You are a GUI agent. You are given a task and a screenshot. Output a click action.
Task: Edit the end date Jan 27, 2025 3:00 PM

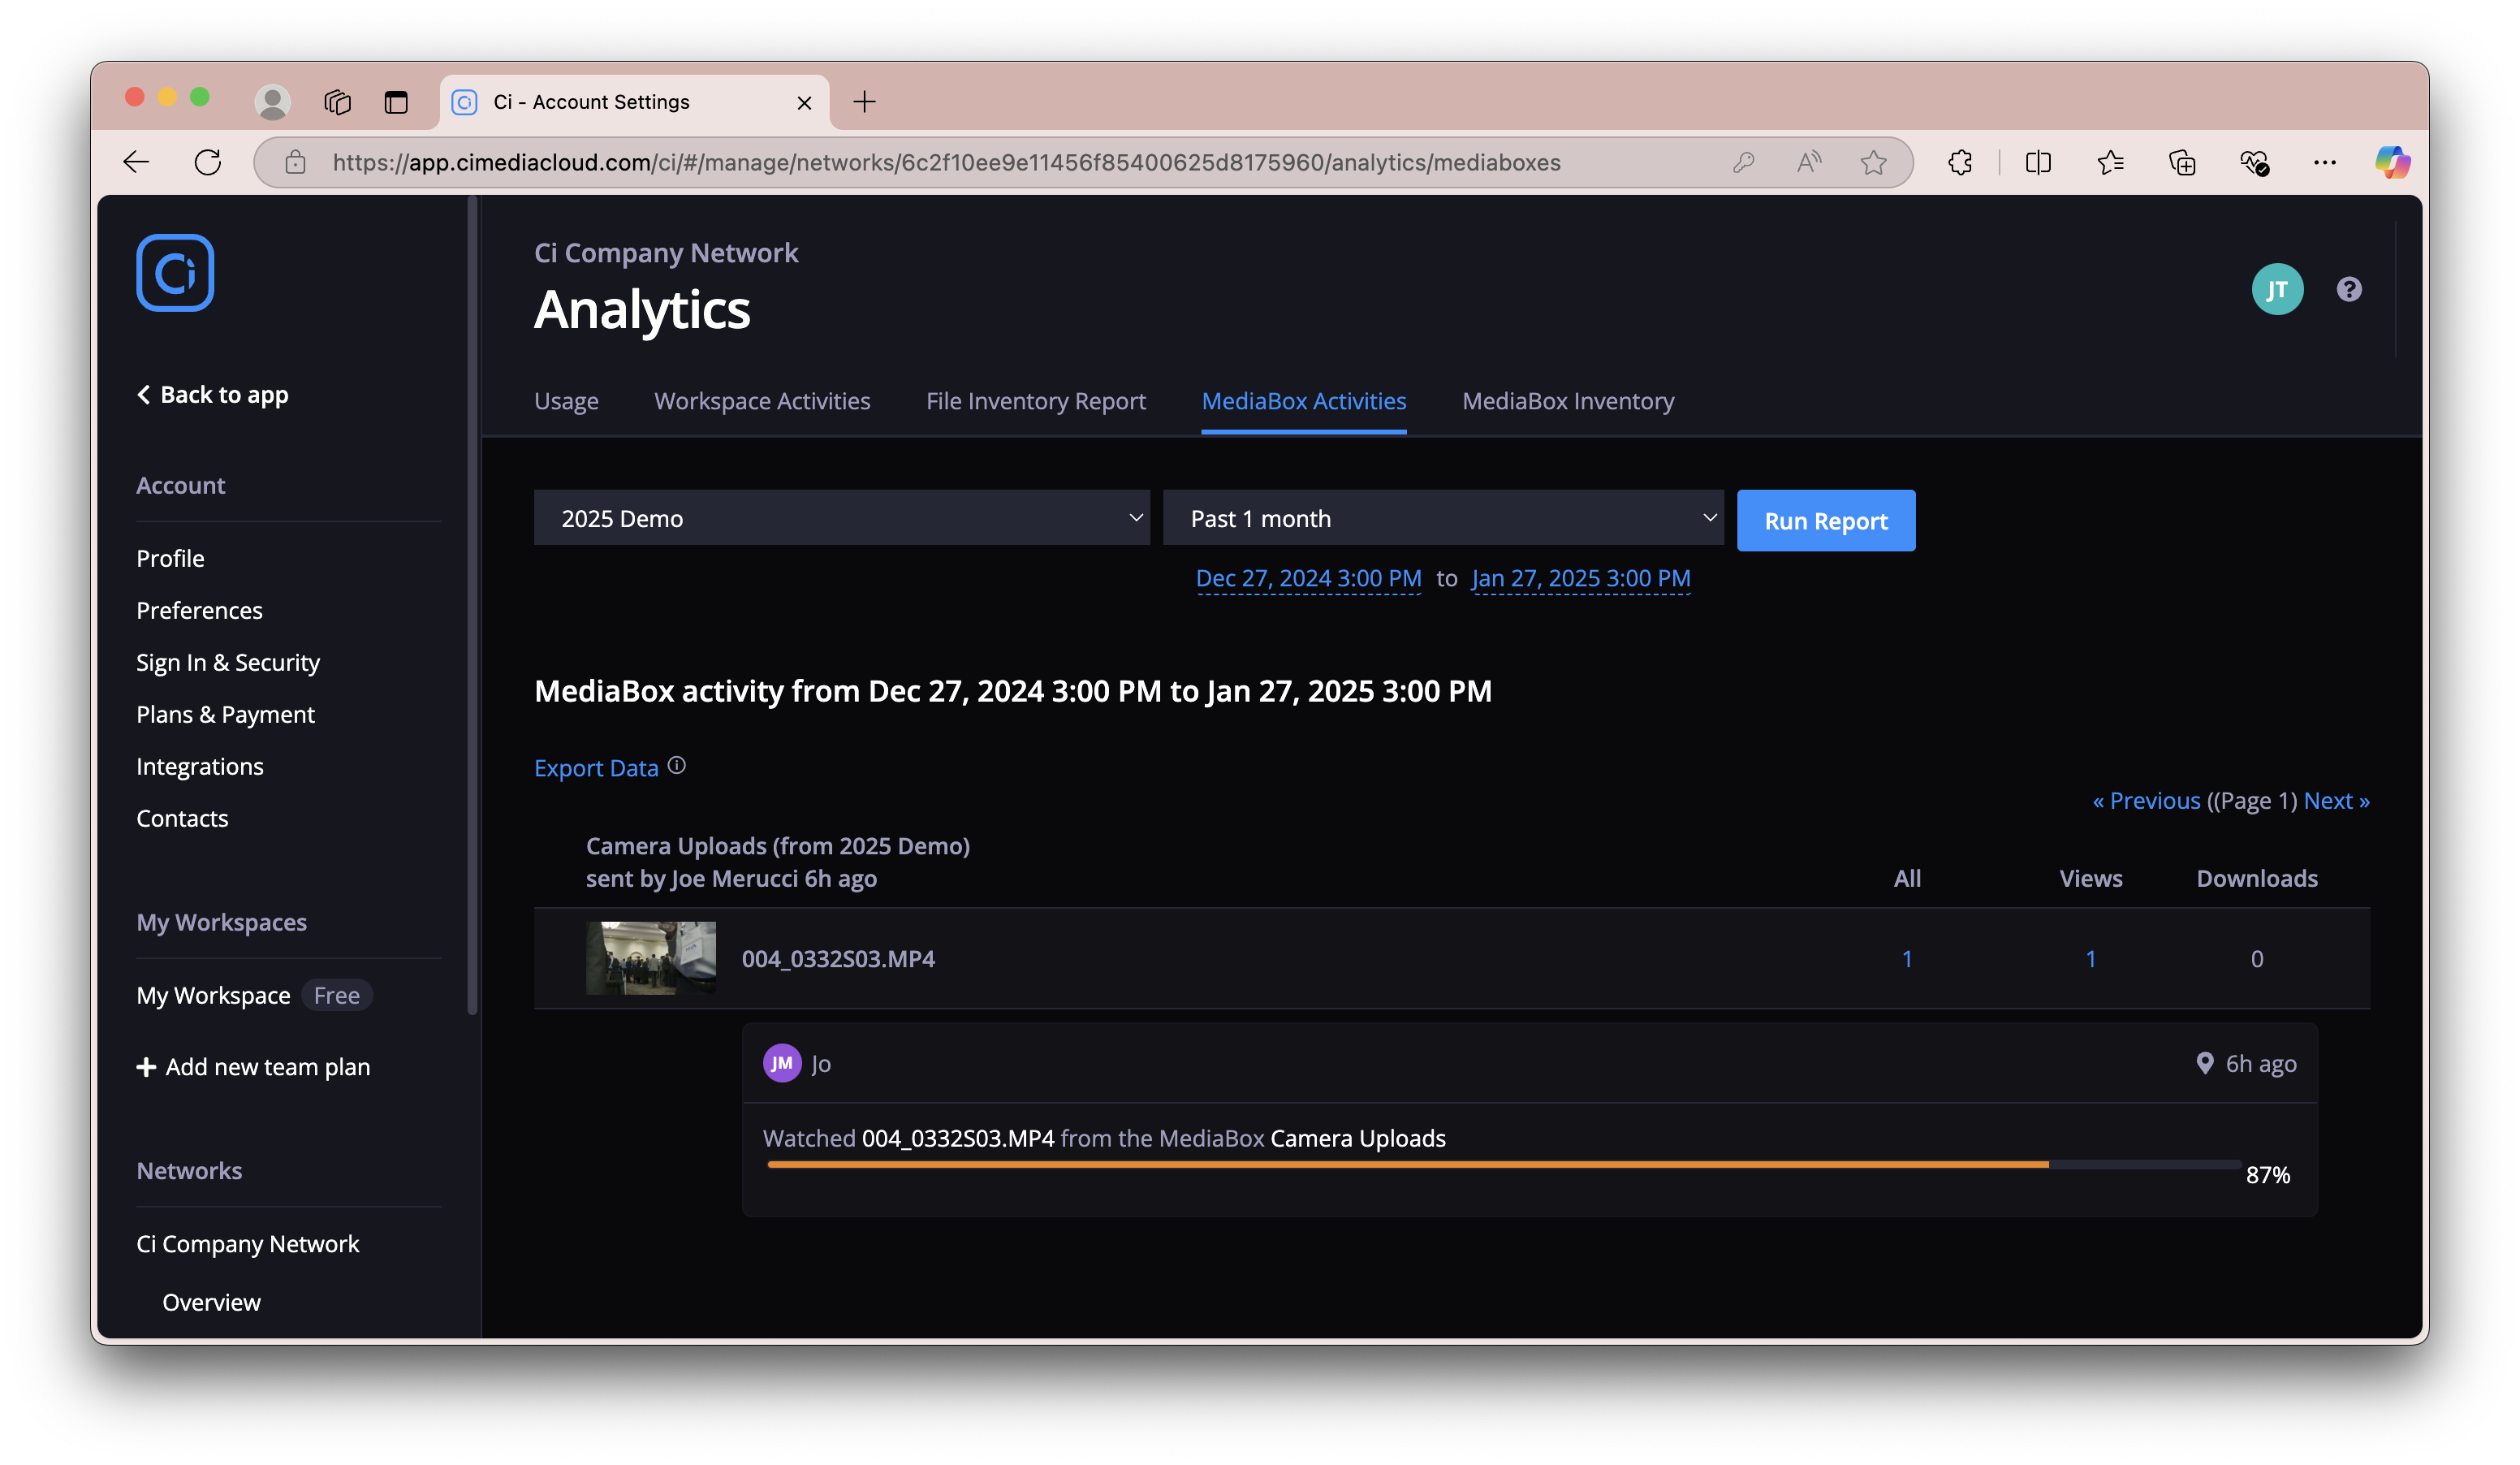pyautogui.click(x=1580, y=578)
